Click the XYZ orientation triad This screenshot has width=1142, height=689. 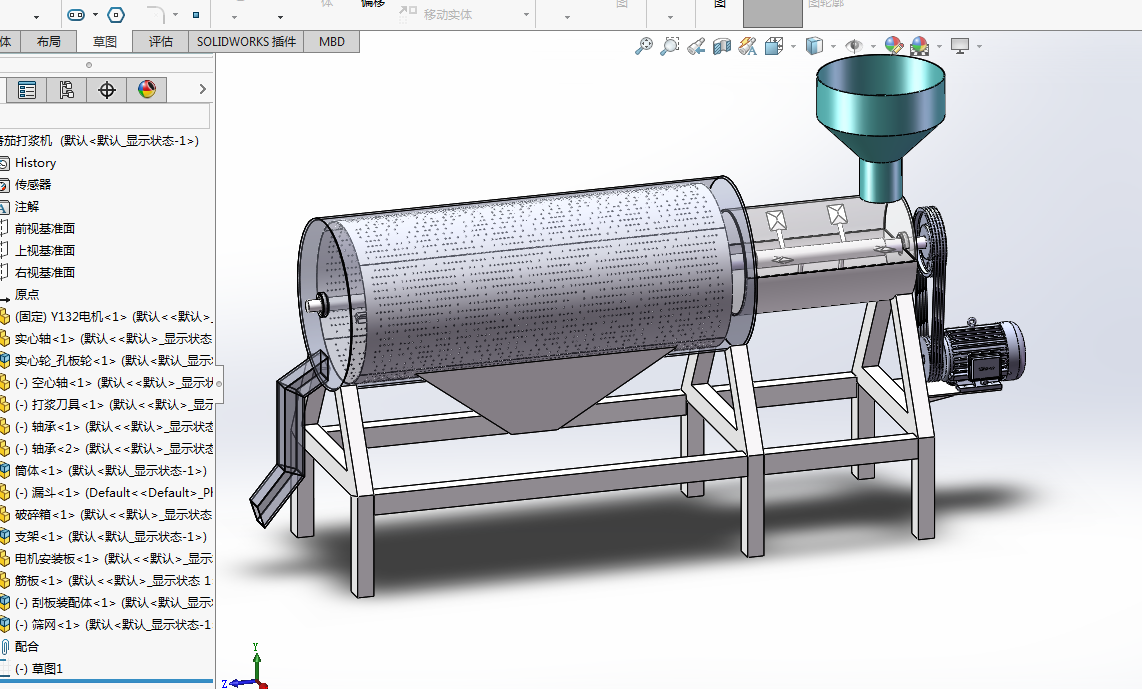click(x=246, y=666)
